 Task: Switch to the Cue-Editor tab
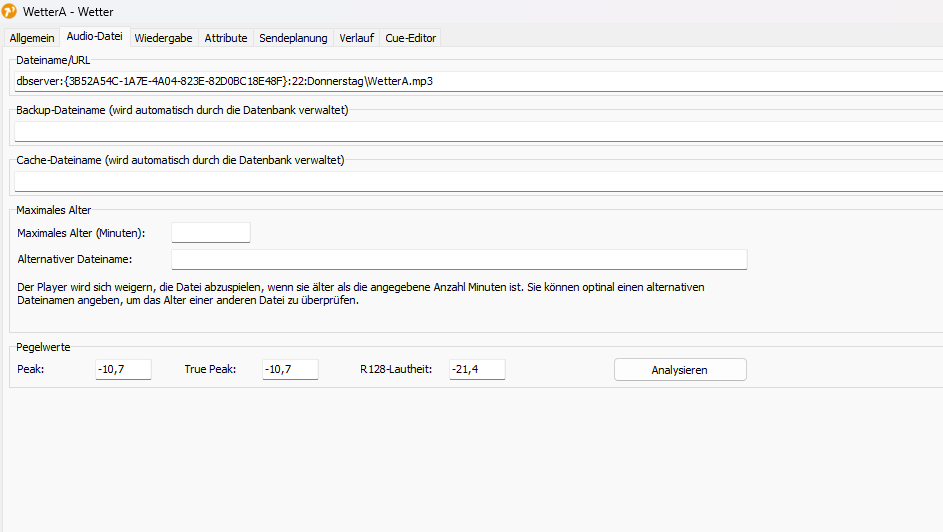tap(411, 38)
